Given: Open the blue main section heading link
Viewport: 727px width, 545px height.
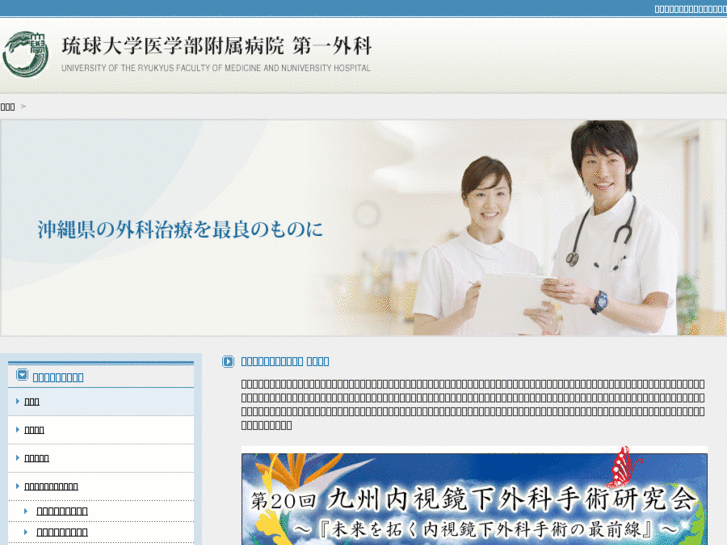Looking at the screenshot, I should point(285,362).
